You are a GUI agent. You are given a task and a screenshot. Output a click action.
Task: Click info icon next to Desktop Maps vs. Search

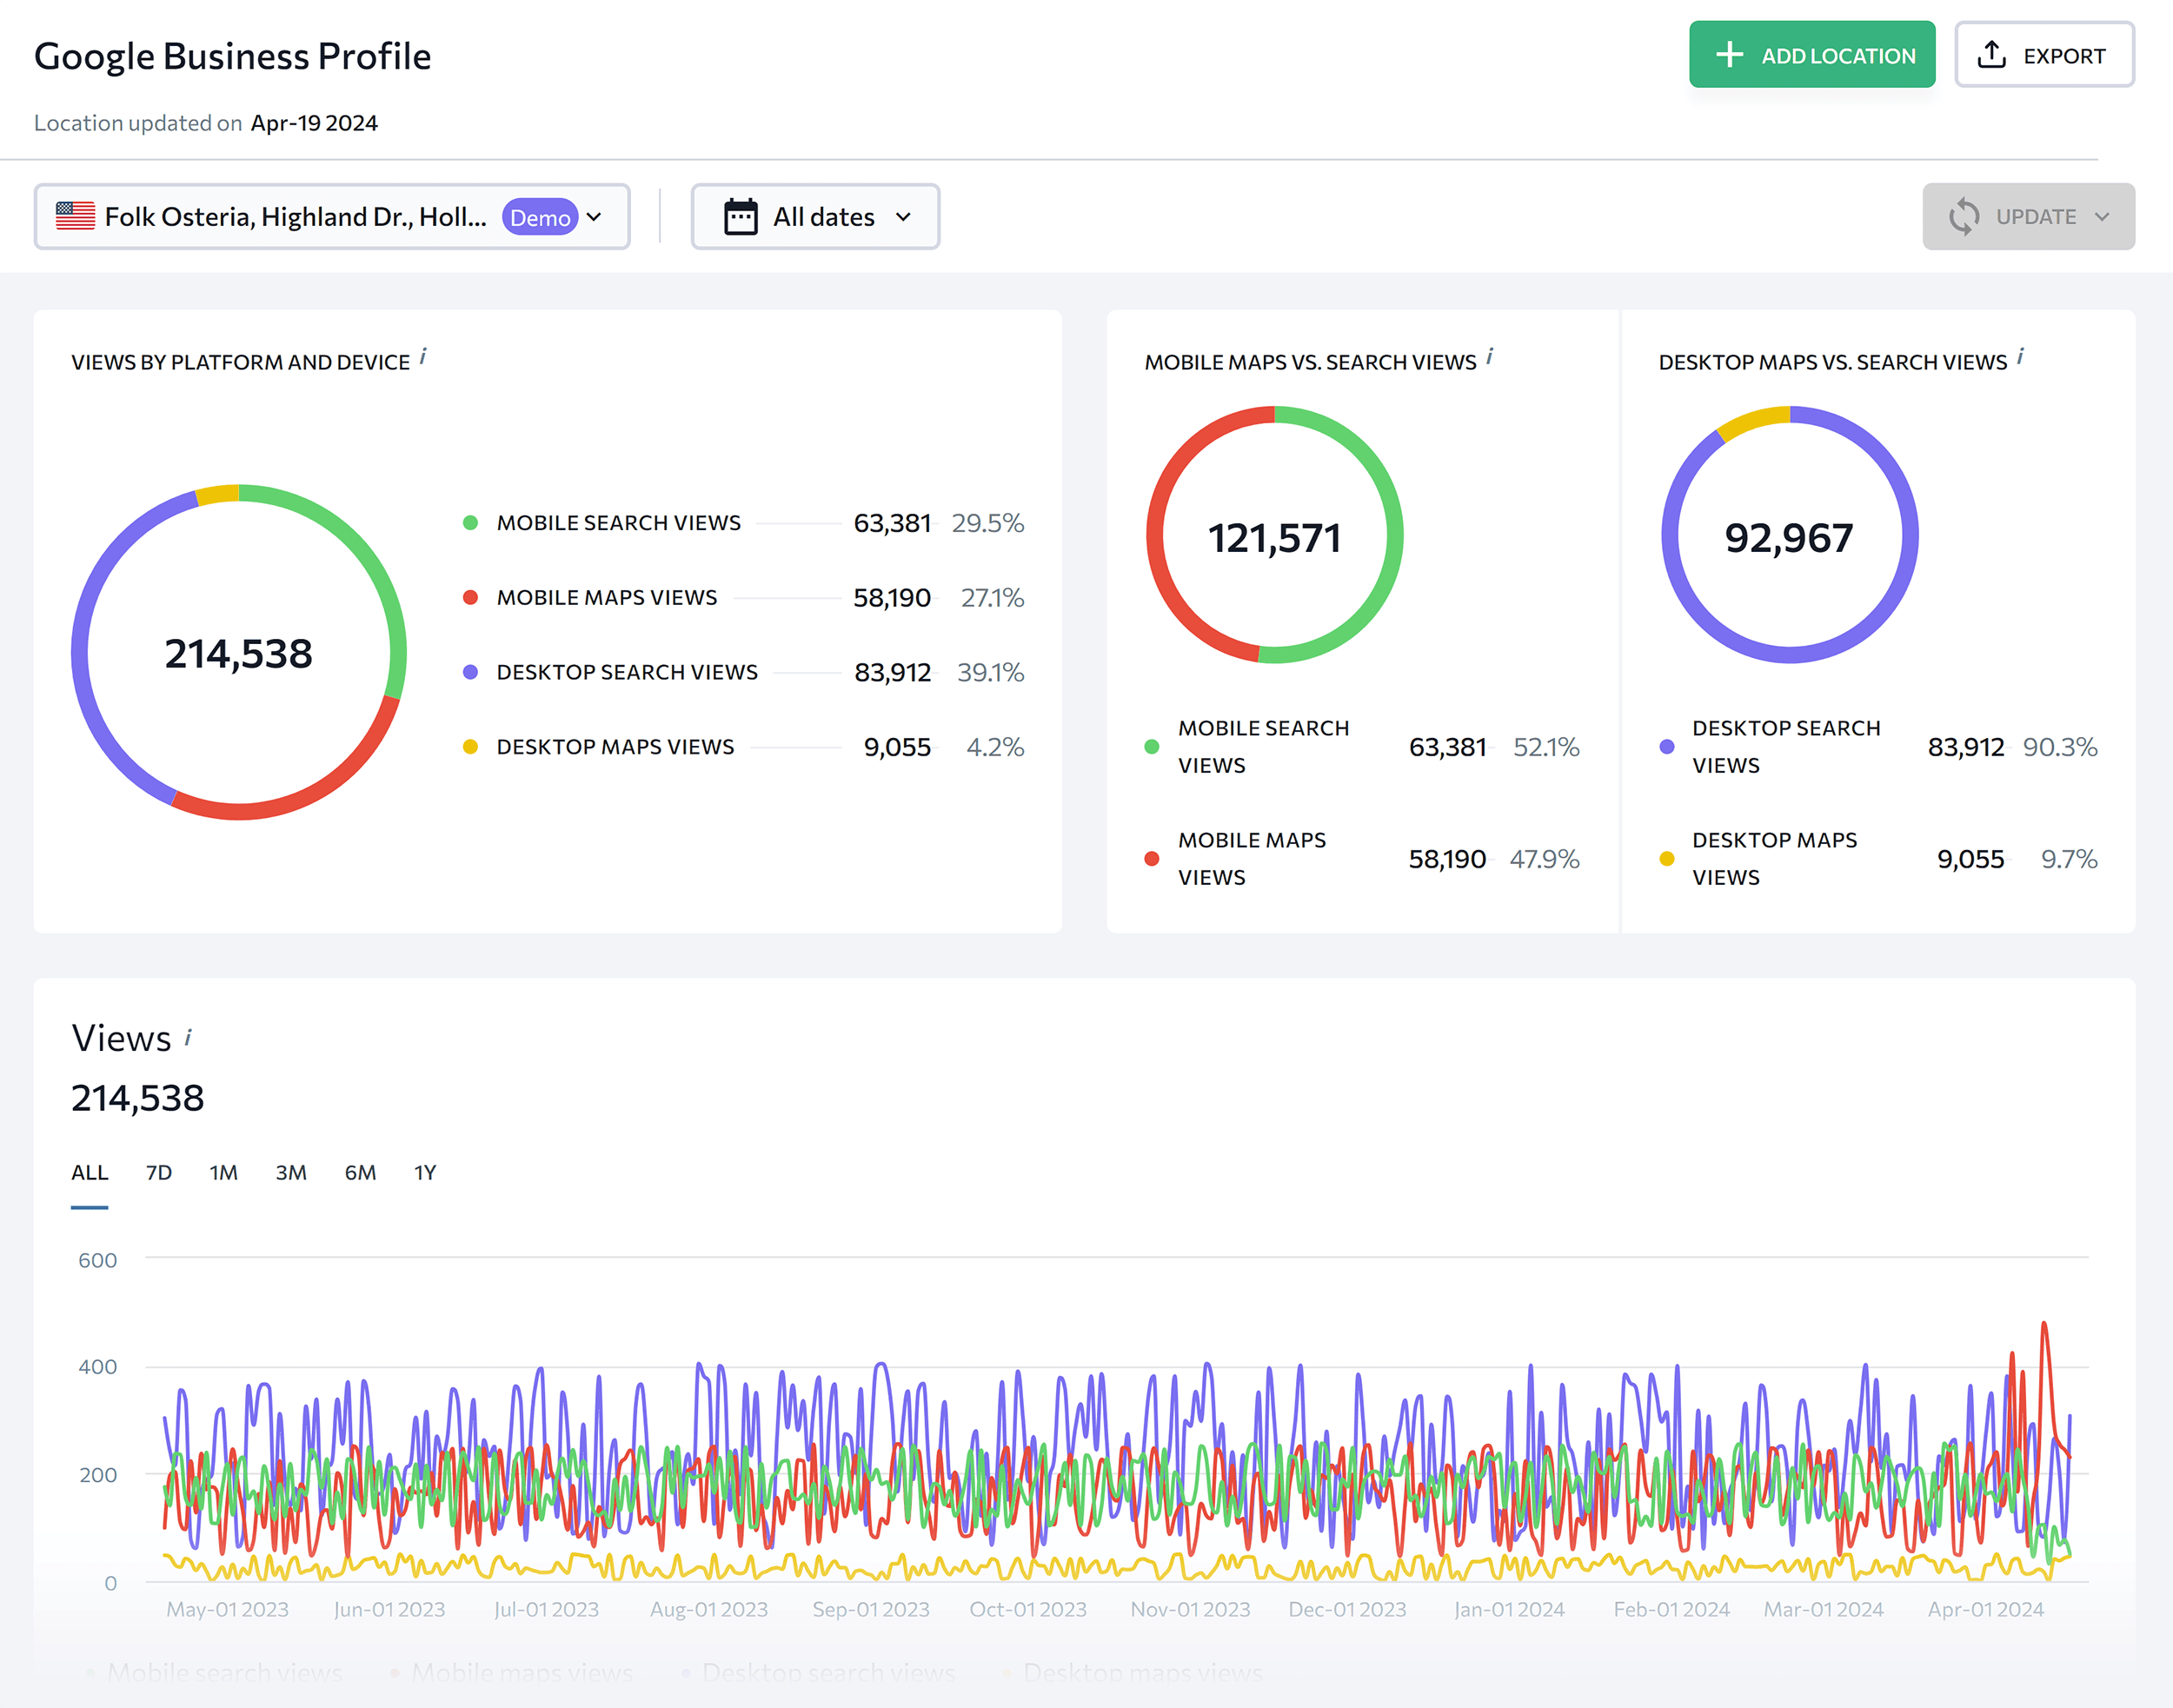[2020, 357]
